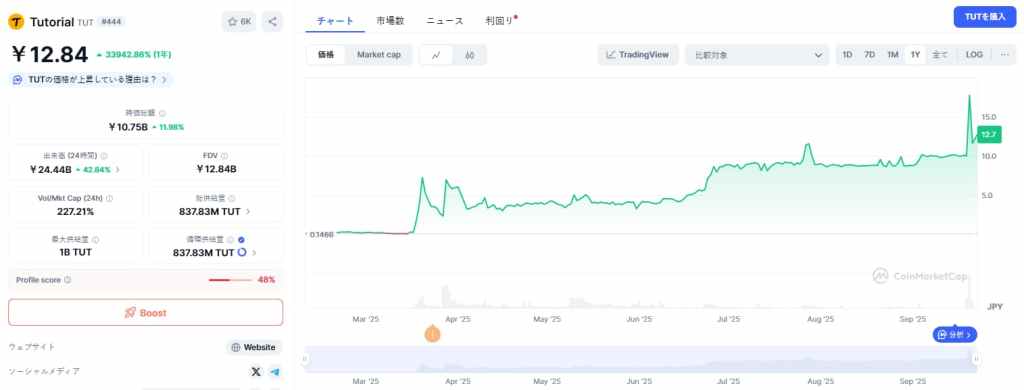Open more chart options (three dots)

(x=1004, y=55)
